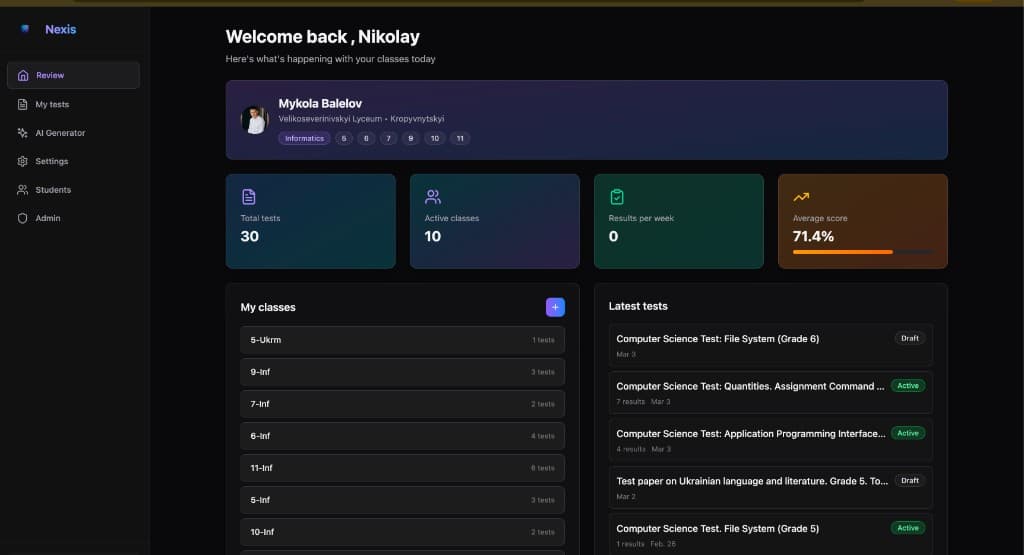Open the Review menu item

tap(73, 75)
